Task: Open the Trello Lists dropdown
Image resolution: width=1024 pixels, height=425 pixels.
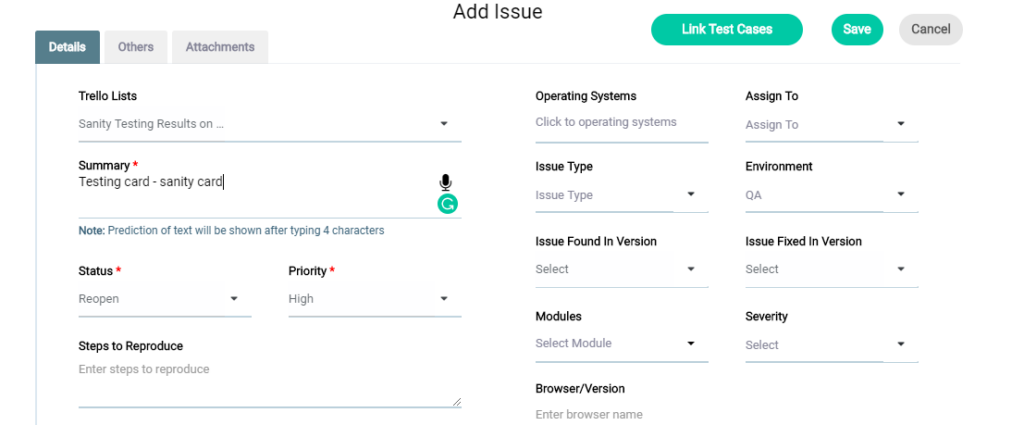Action: 444,125
